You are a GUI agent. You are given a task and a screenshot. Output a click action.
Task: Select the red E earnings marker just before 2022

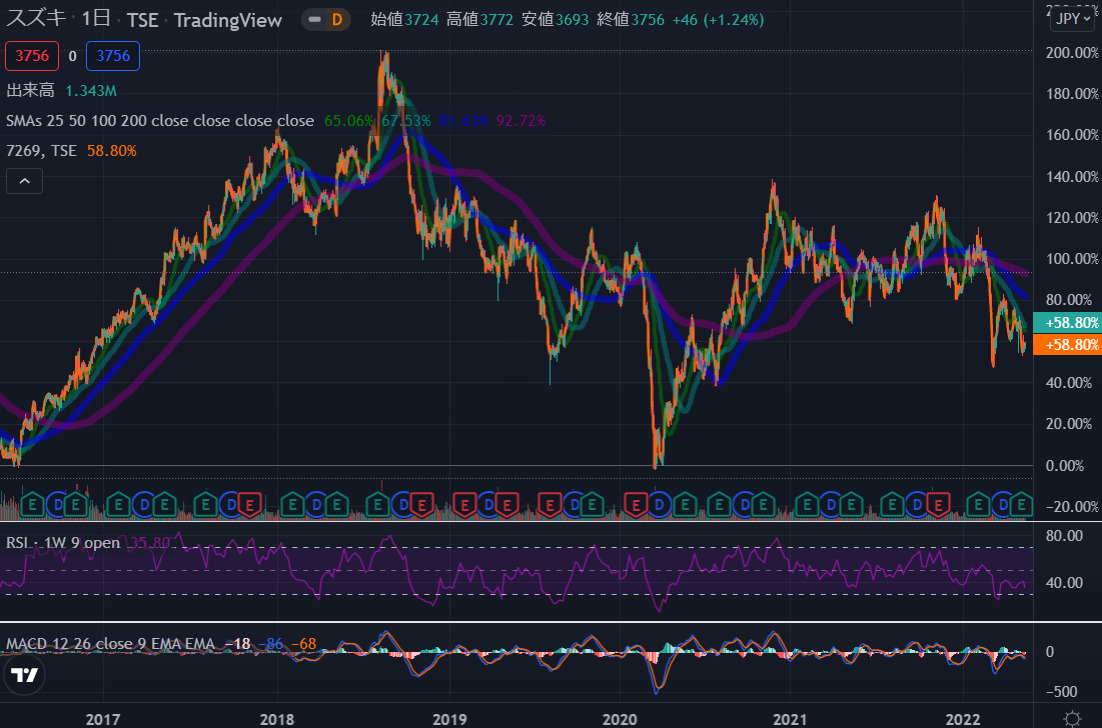point(937,505)
